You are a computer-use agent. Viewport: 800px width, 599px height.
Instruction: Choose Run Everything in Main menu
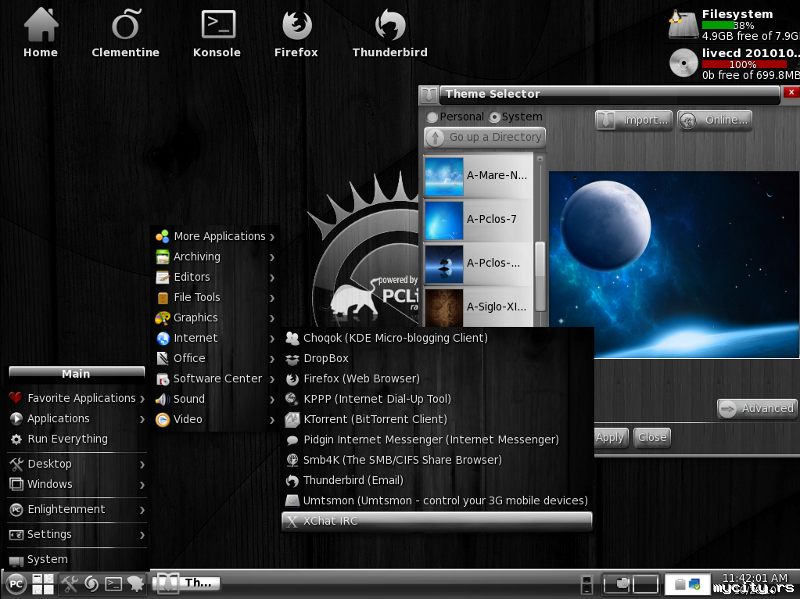(x=77, y=439)
